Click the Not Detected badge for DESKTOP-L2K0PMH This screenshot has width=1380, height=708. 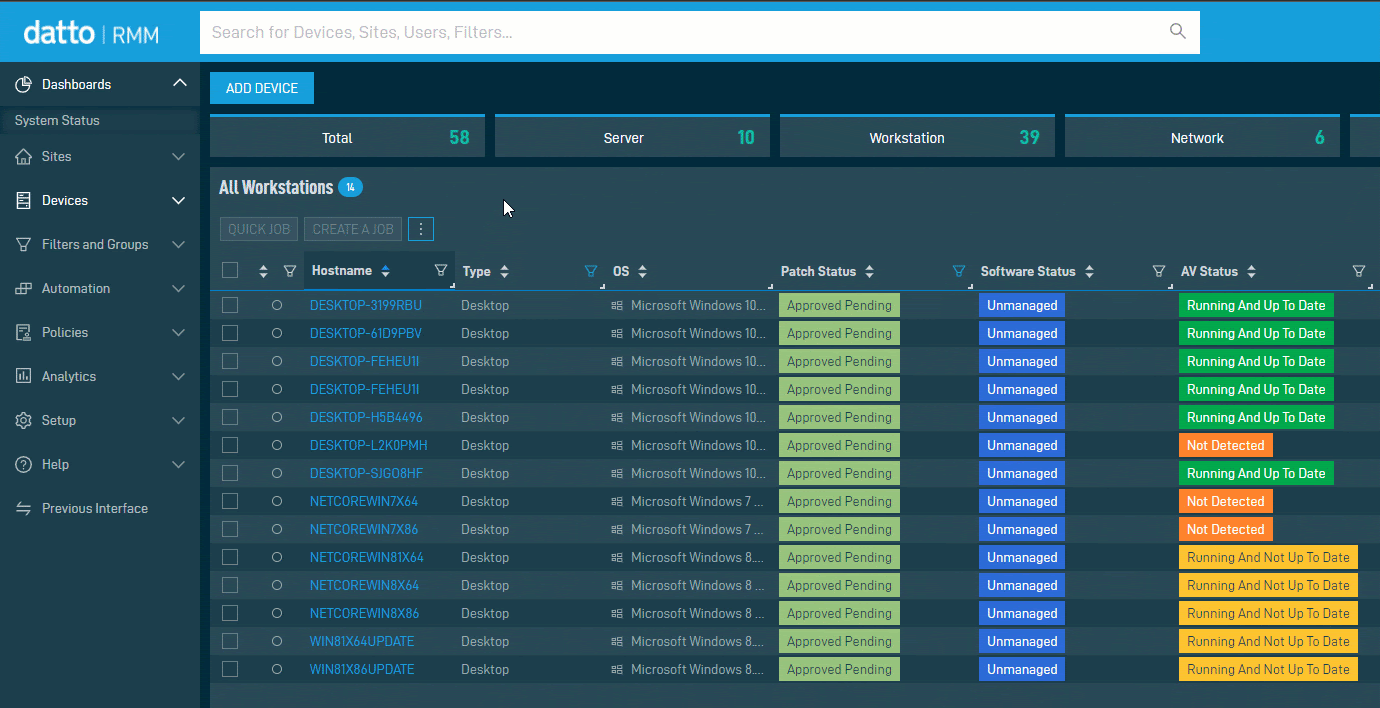tap(1226, 445)
